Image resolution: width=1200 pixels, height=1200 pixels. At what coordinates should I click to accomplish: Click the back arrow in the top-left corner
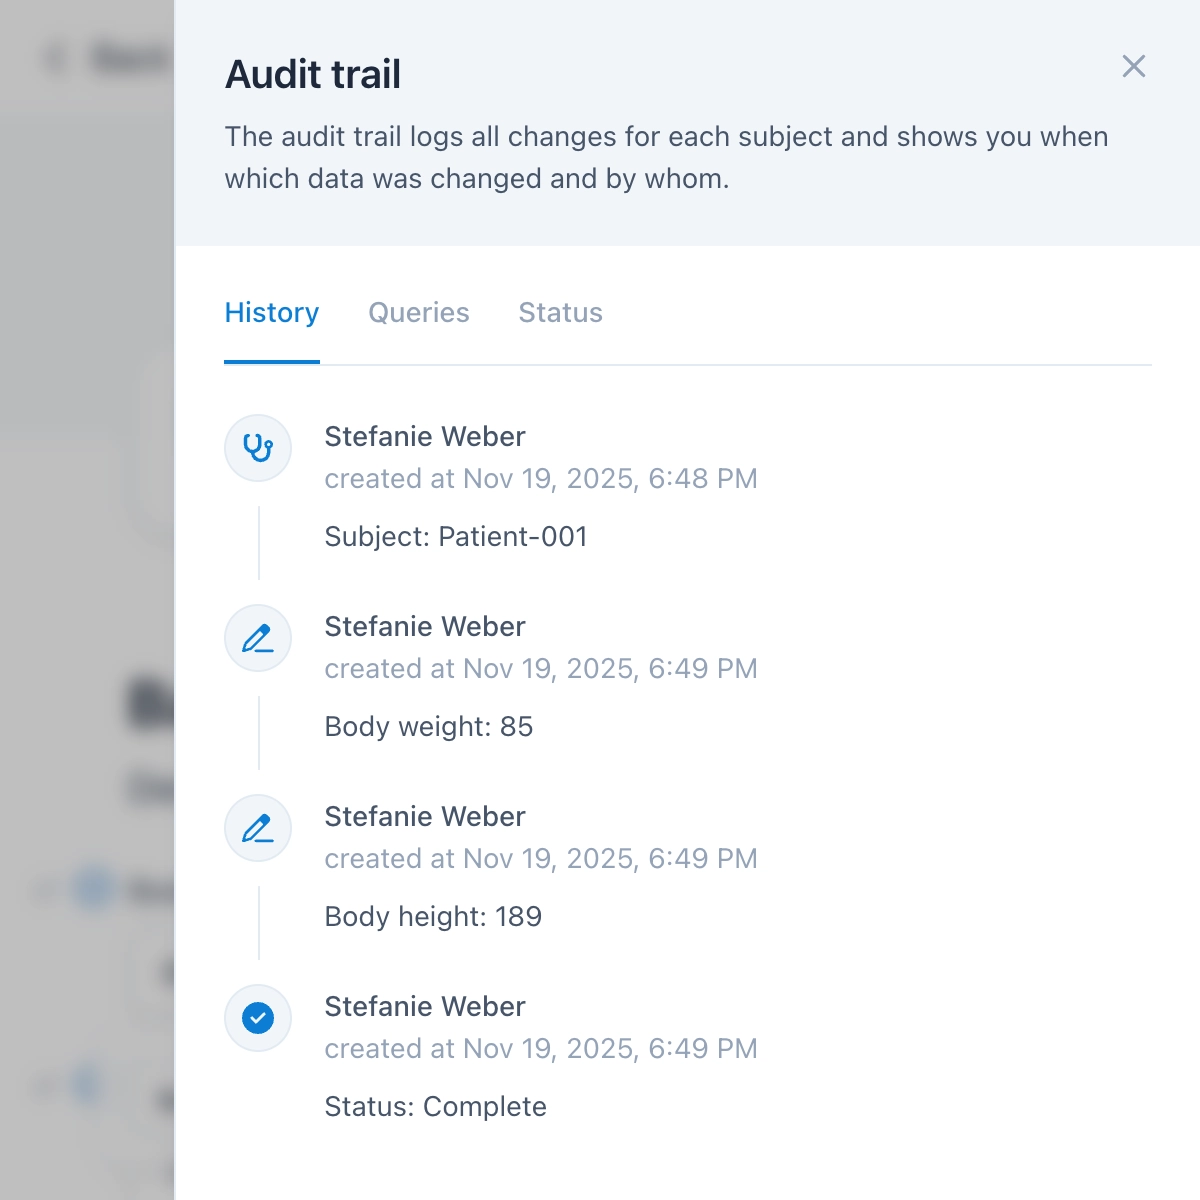tap(50, 58)
